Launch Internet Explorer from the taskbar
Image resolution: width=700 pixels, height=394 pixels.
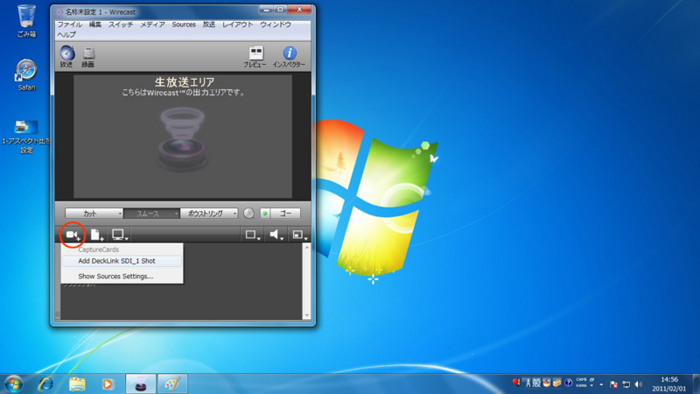[x=46, y=384]
